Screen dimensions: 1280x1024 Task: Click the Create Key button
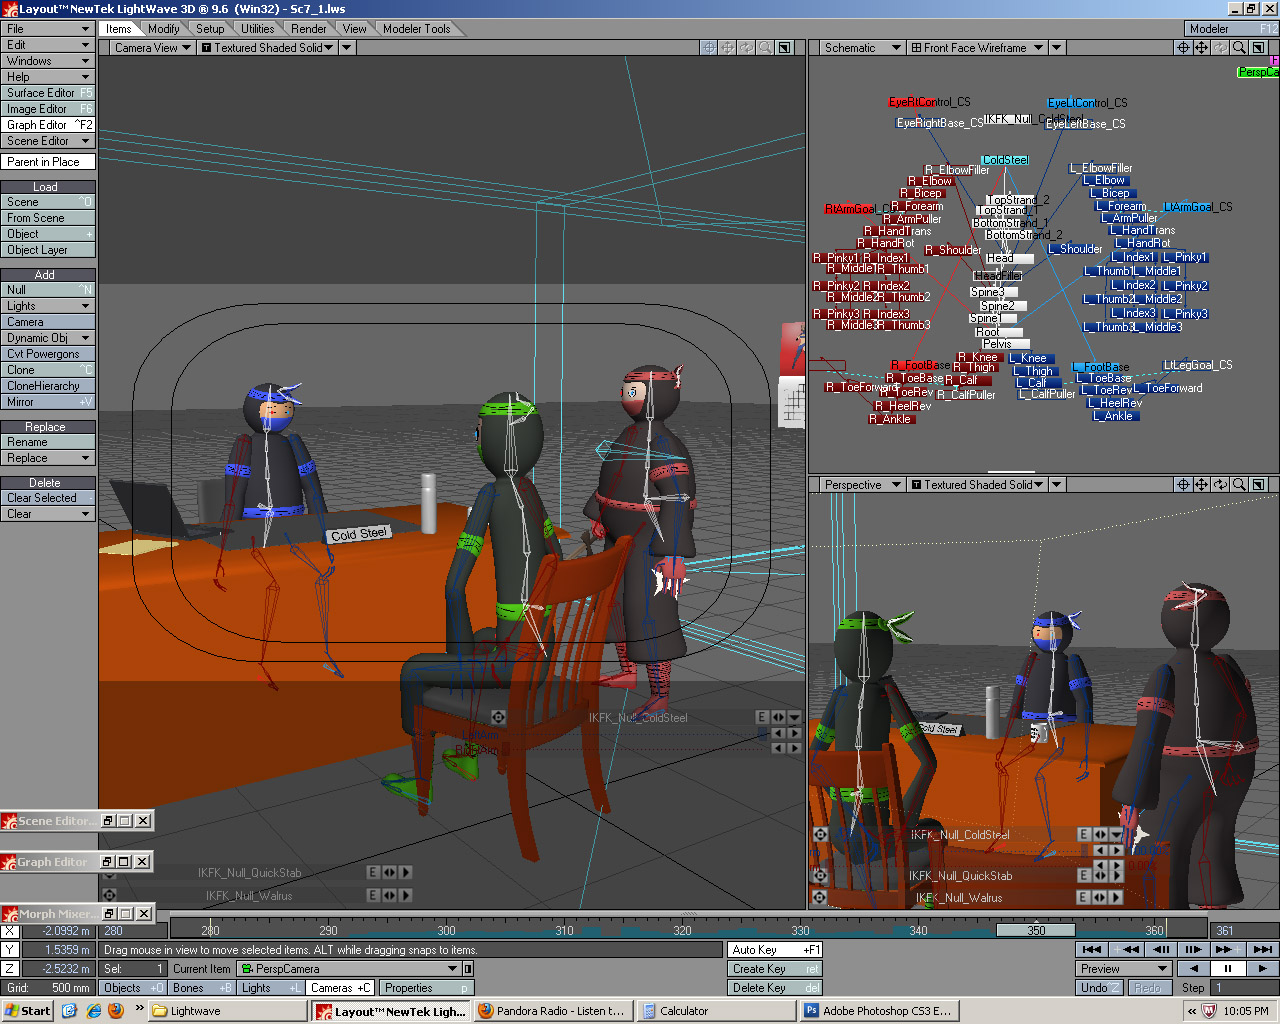(x=775, y=968)
